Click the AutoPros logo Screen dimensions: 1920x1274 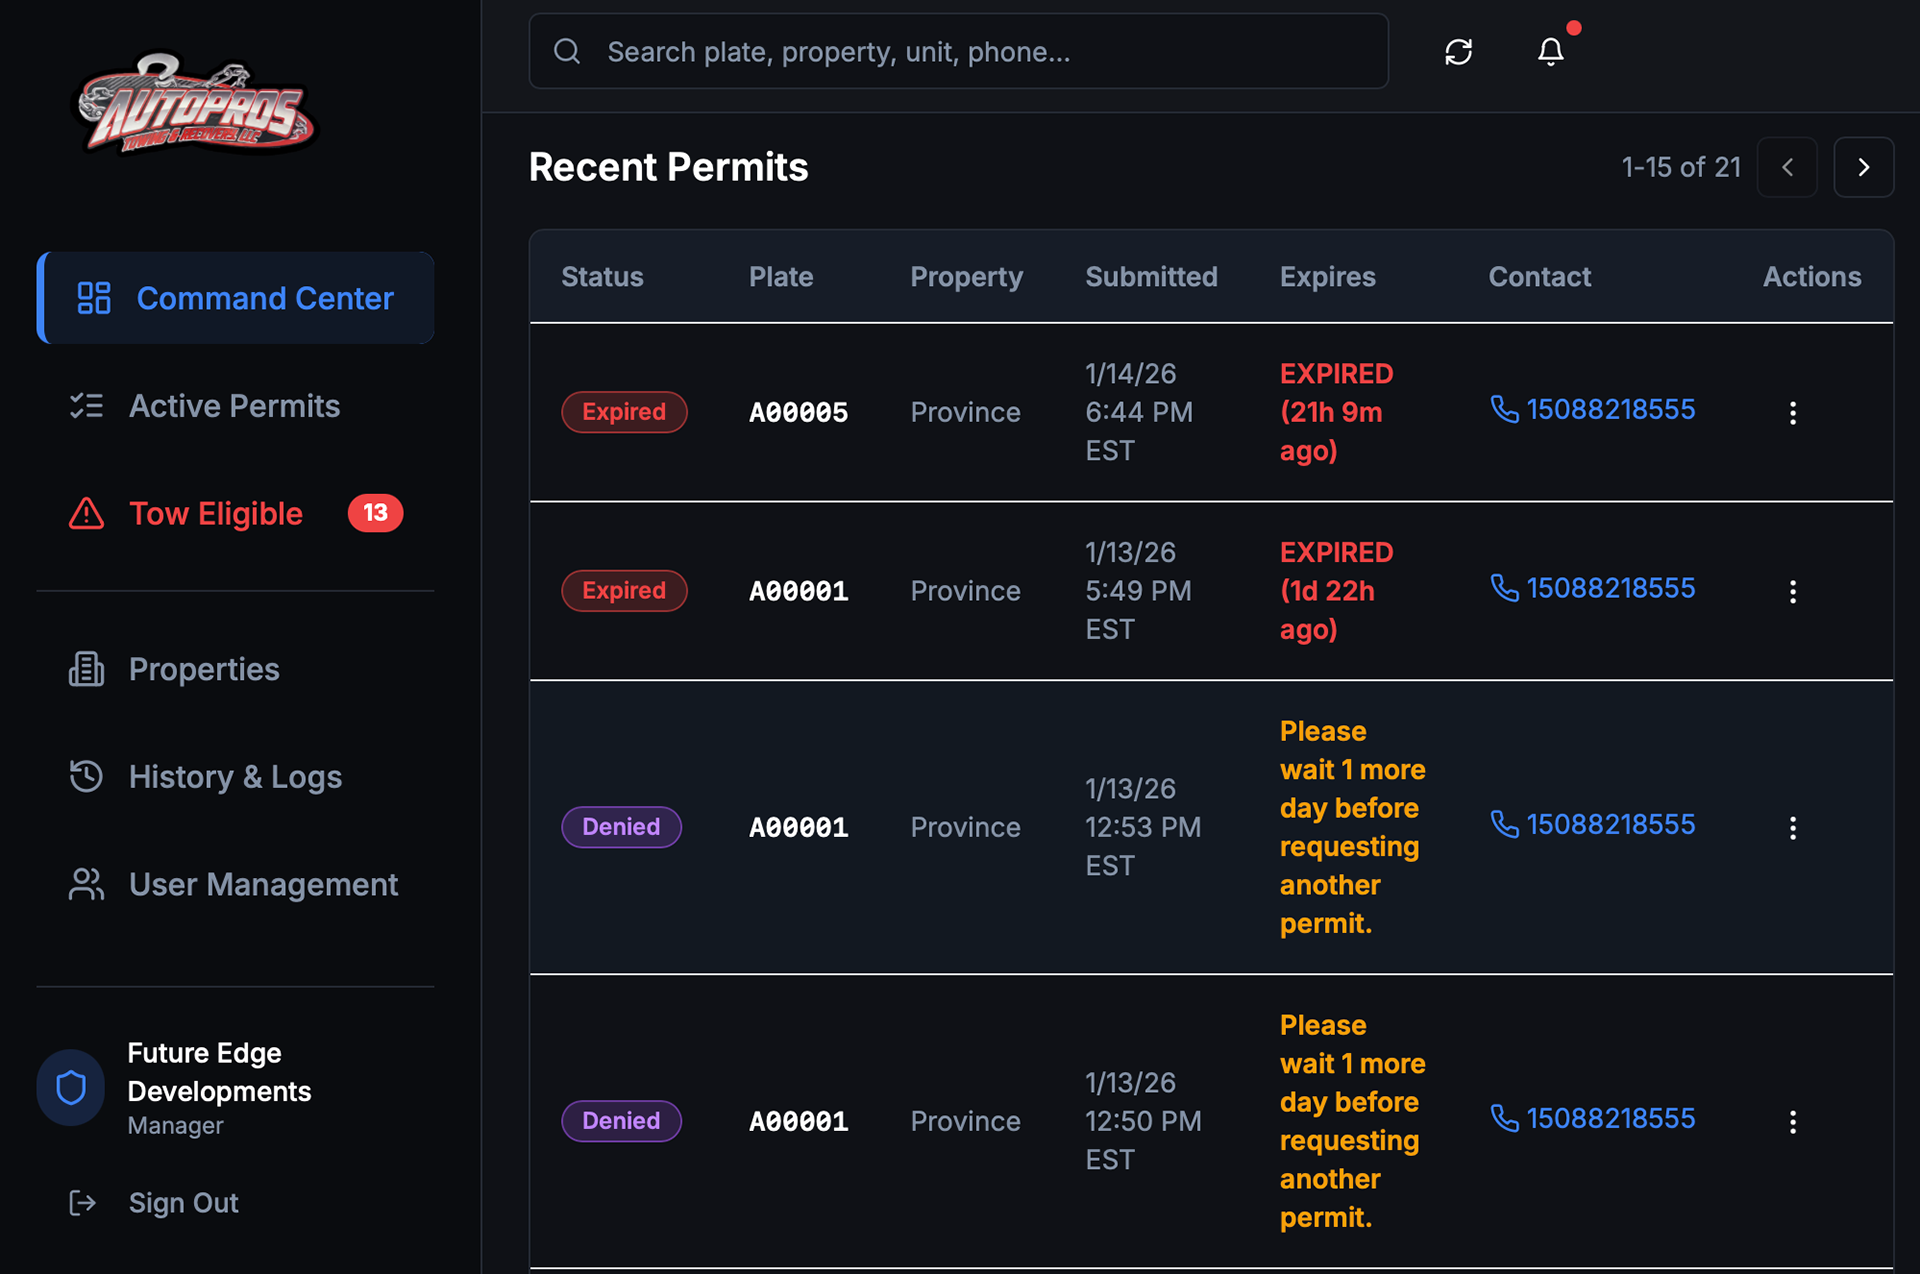197,105
